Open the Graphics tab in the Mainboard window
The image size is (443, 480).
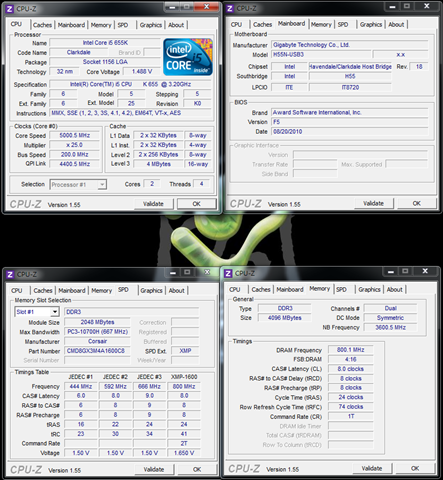tap(371, 24)
